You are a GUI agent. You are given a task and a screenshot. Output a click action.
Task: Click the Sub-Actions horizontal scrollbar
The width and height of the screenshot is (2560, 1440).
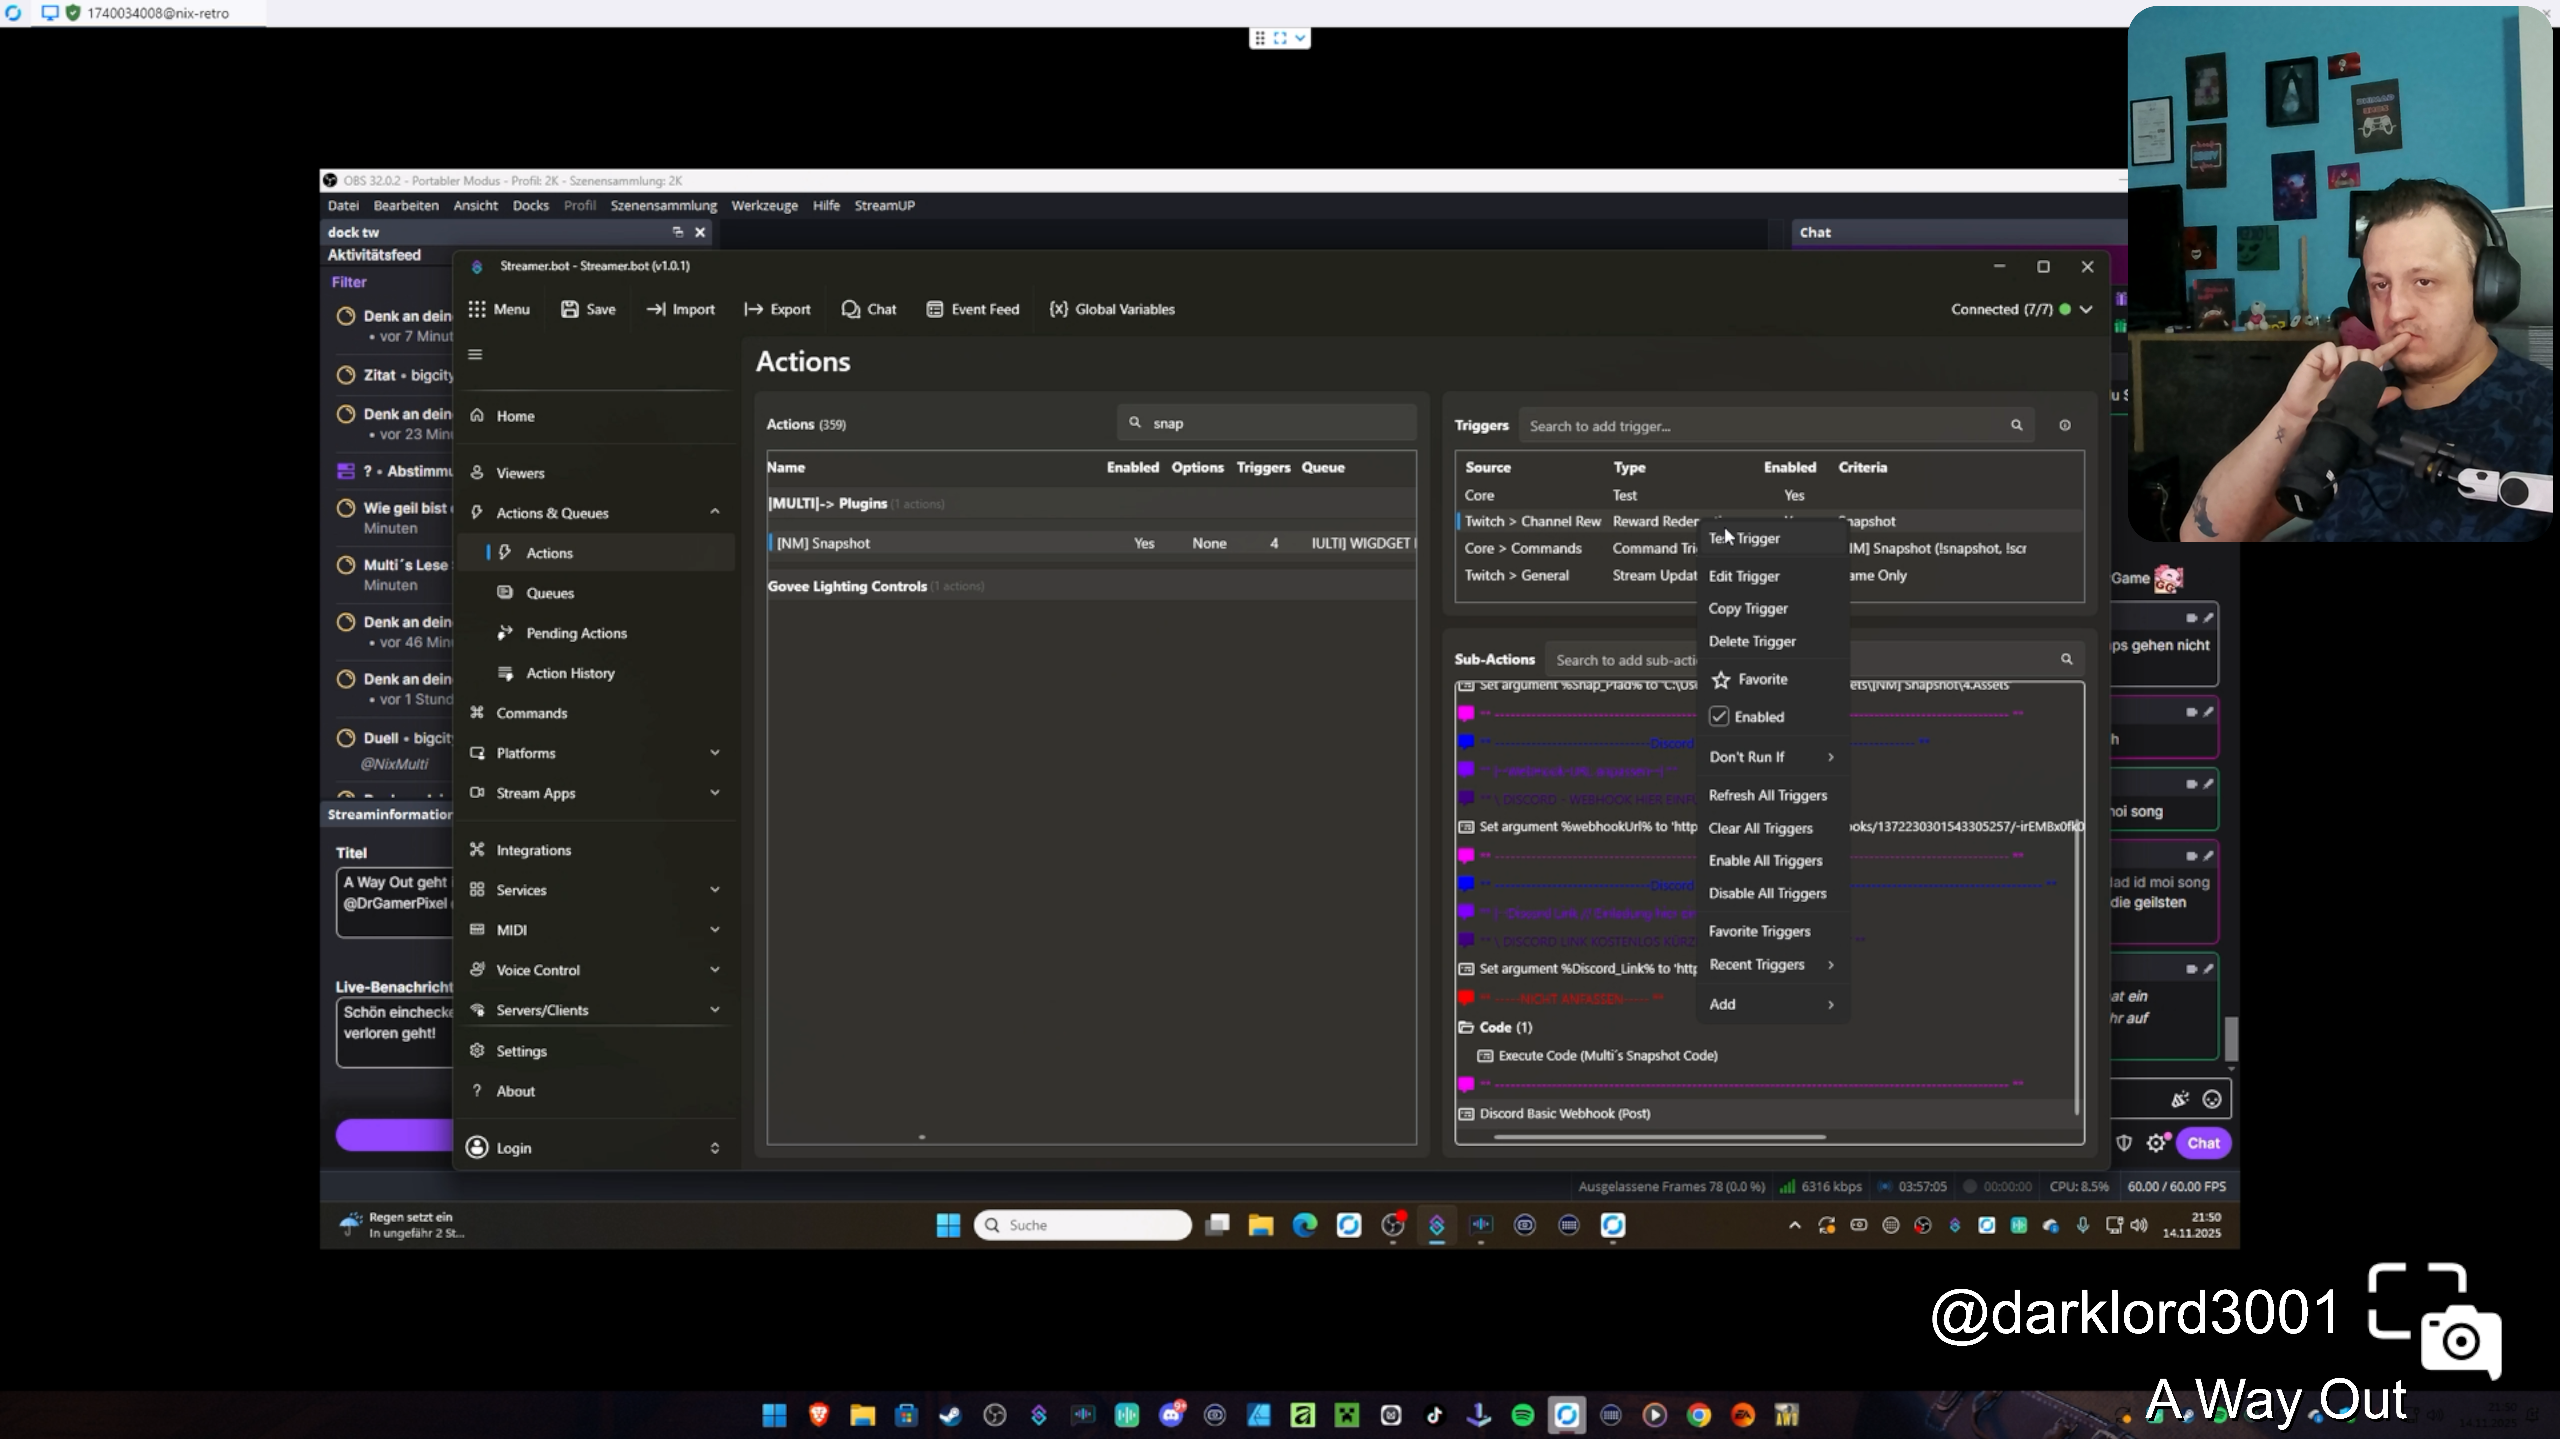[1660, 1137]
